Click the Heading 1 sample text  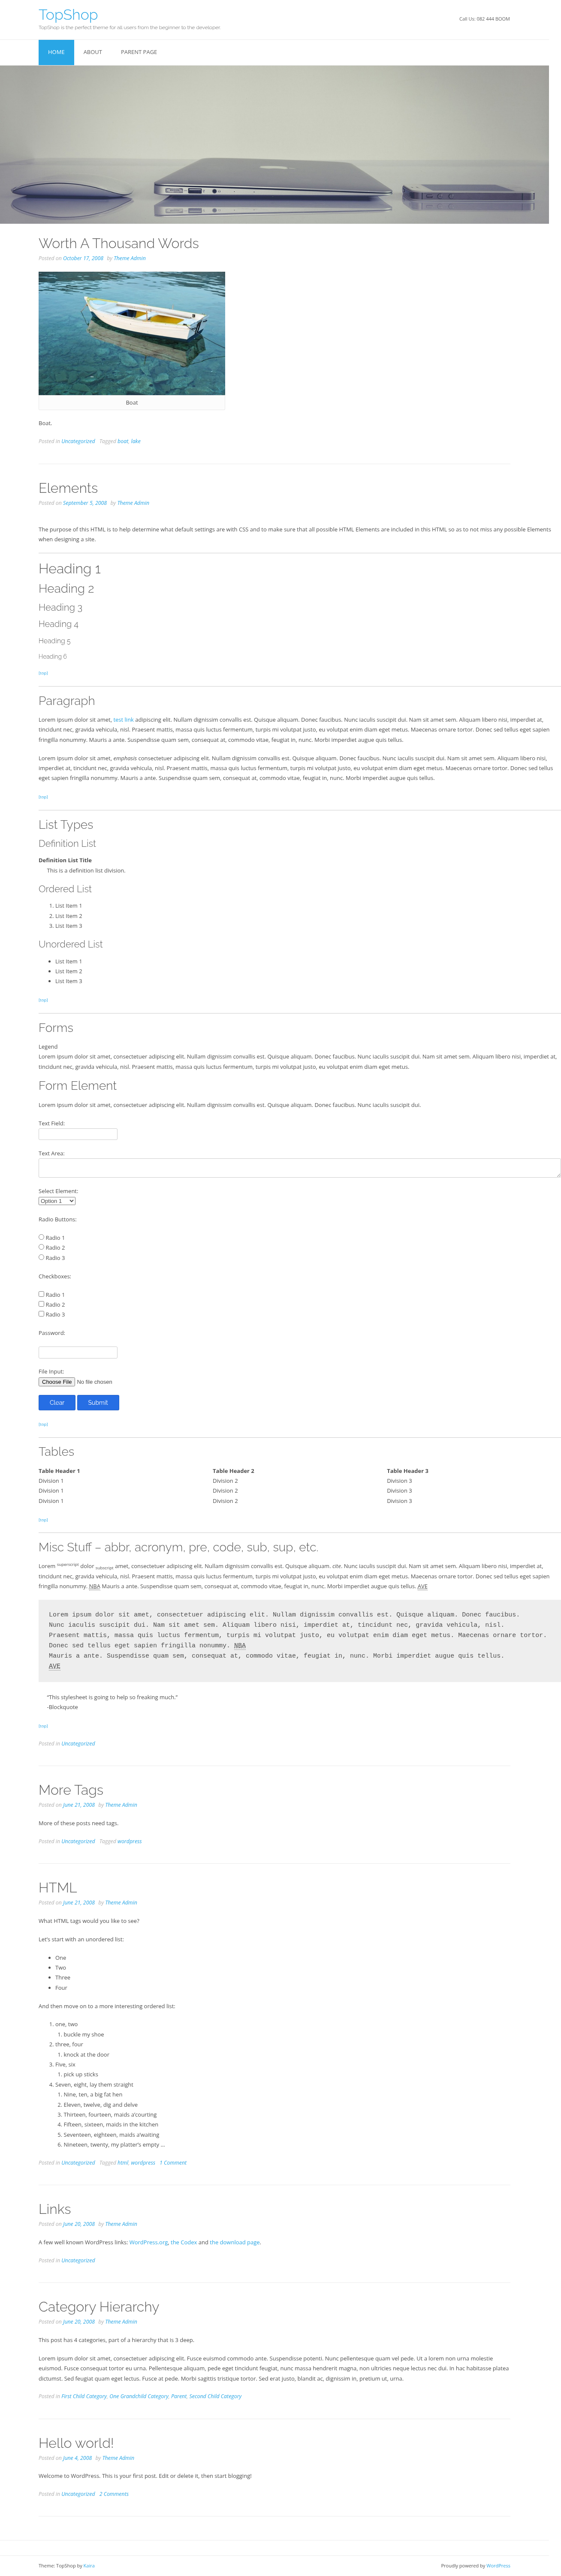(x=70, y=569)
